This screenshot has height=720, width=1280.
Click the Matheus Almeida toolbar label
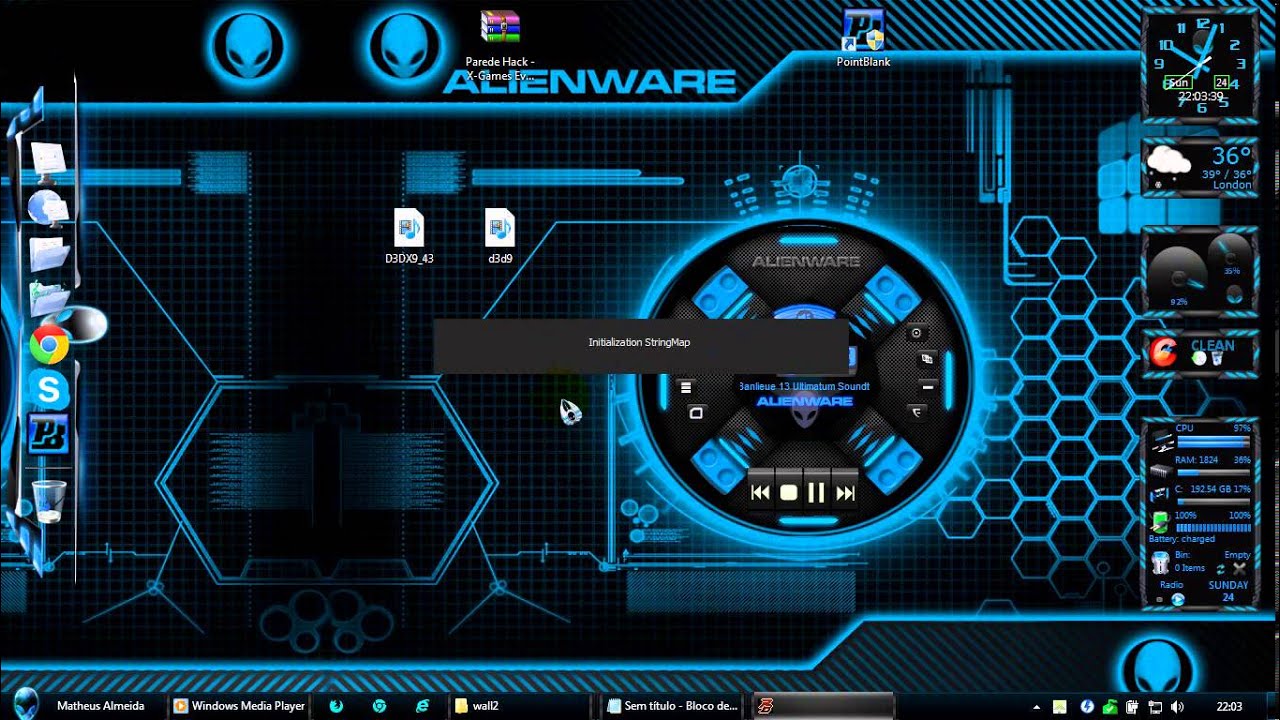(101, 706)
